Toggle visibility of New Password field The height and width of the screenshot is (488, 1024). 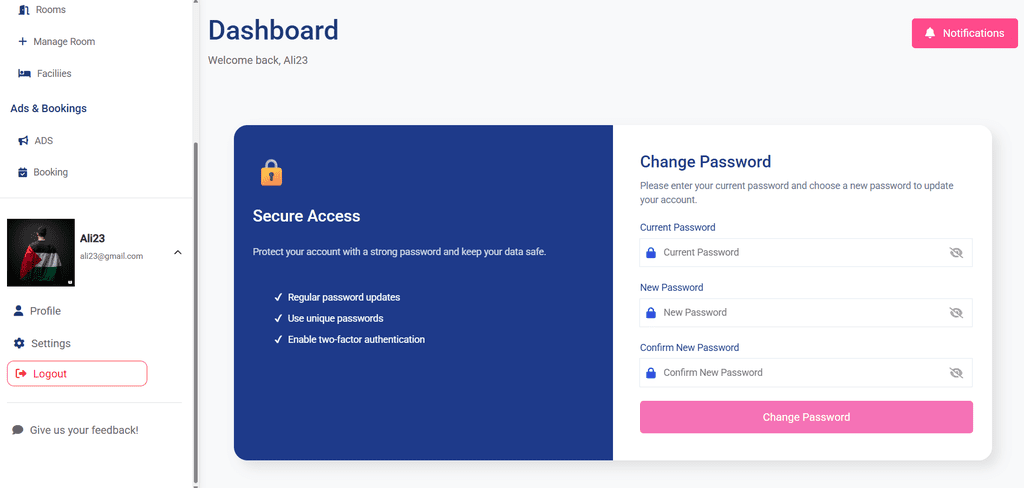click(x=955, y=313)
